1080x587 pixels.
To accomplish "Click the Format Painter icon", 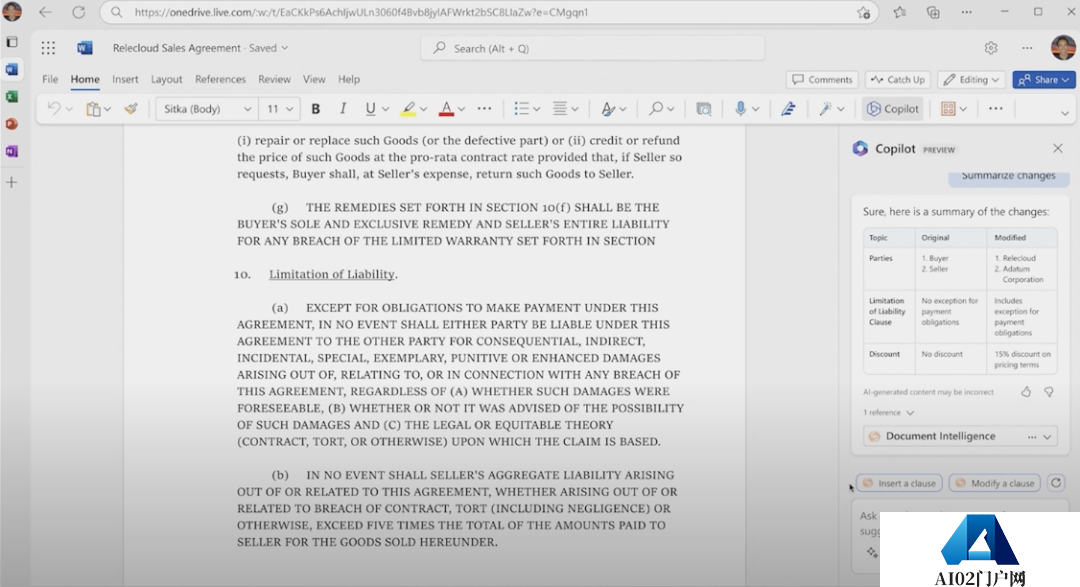I will [130, 109].
